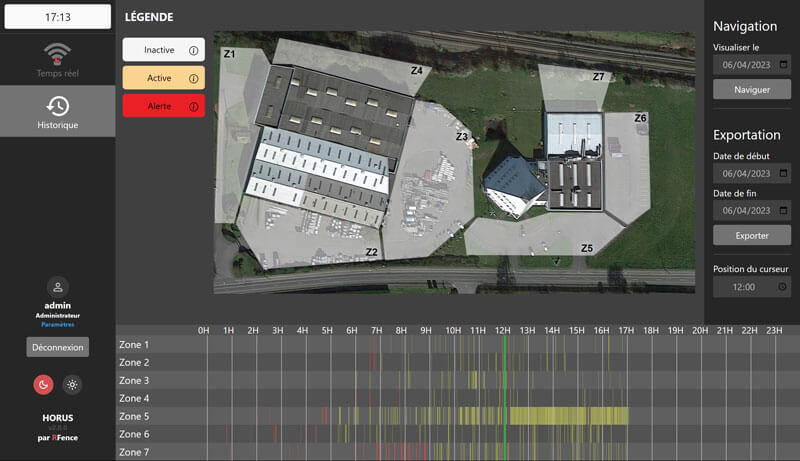
Task: Click the 12H marker on timeline
Action: [x=503, y=330]
